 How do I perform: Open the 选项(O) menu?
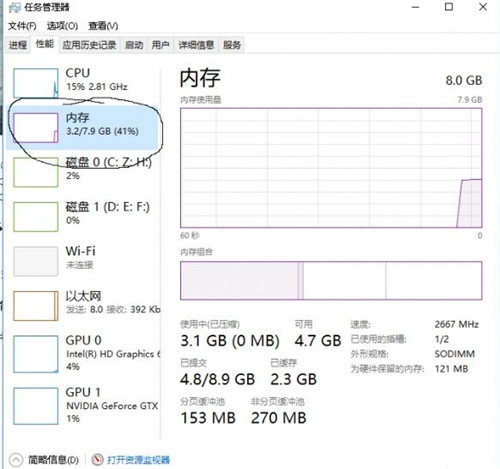(62, 26)
